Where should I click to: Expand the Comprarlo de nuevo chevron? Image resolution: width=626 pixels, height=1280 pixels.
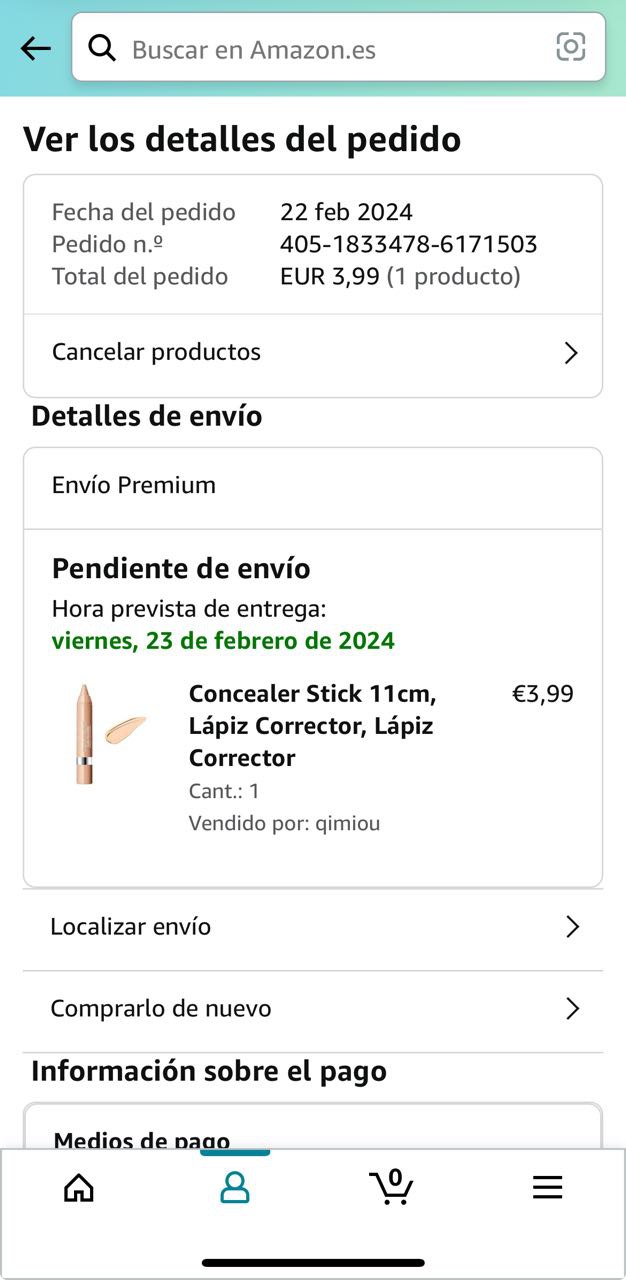pyautogui.click(x=572, y=1009)
